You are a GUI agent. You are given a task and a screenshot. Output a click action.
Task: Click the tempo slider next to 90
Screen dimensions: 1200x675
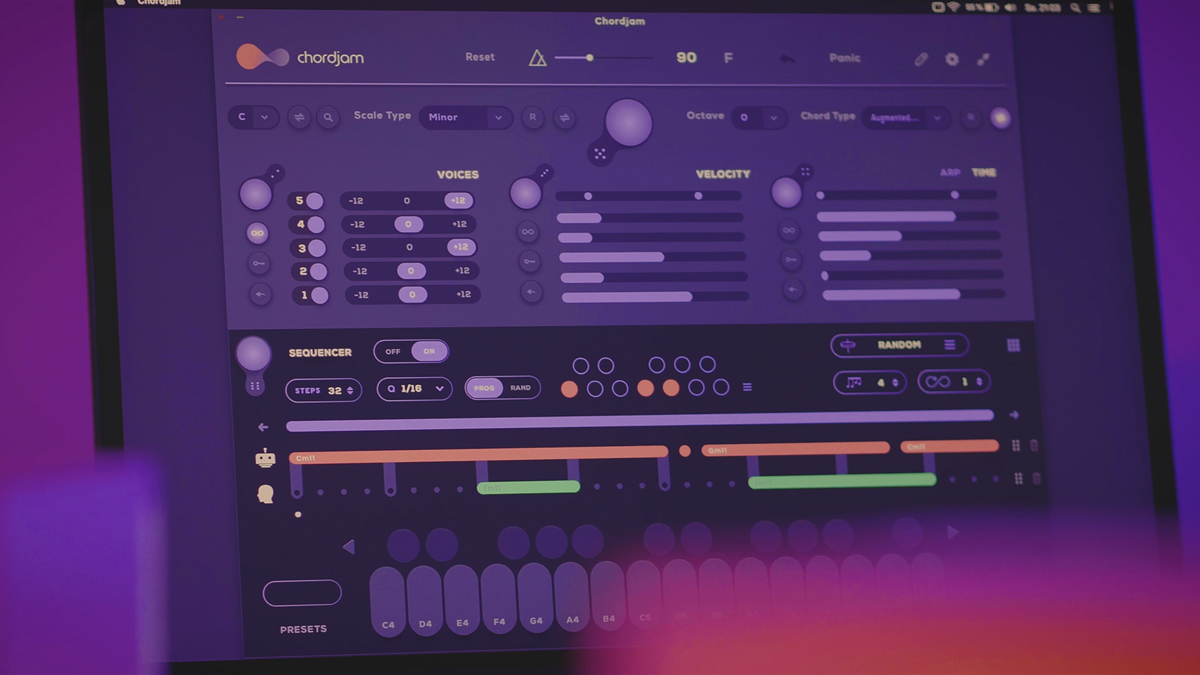point(604,58)
